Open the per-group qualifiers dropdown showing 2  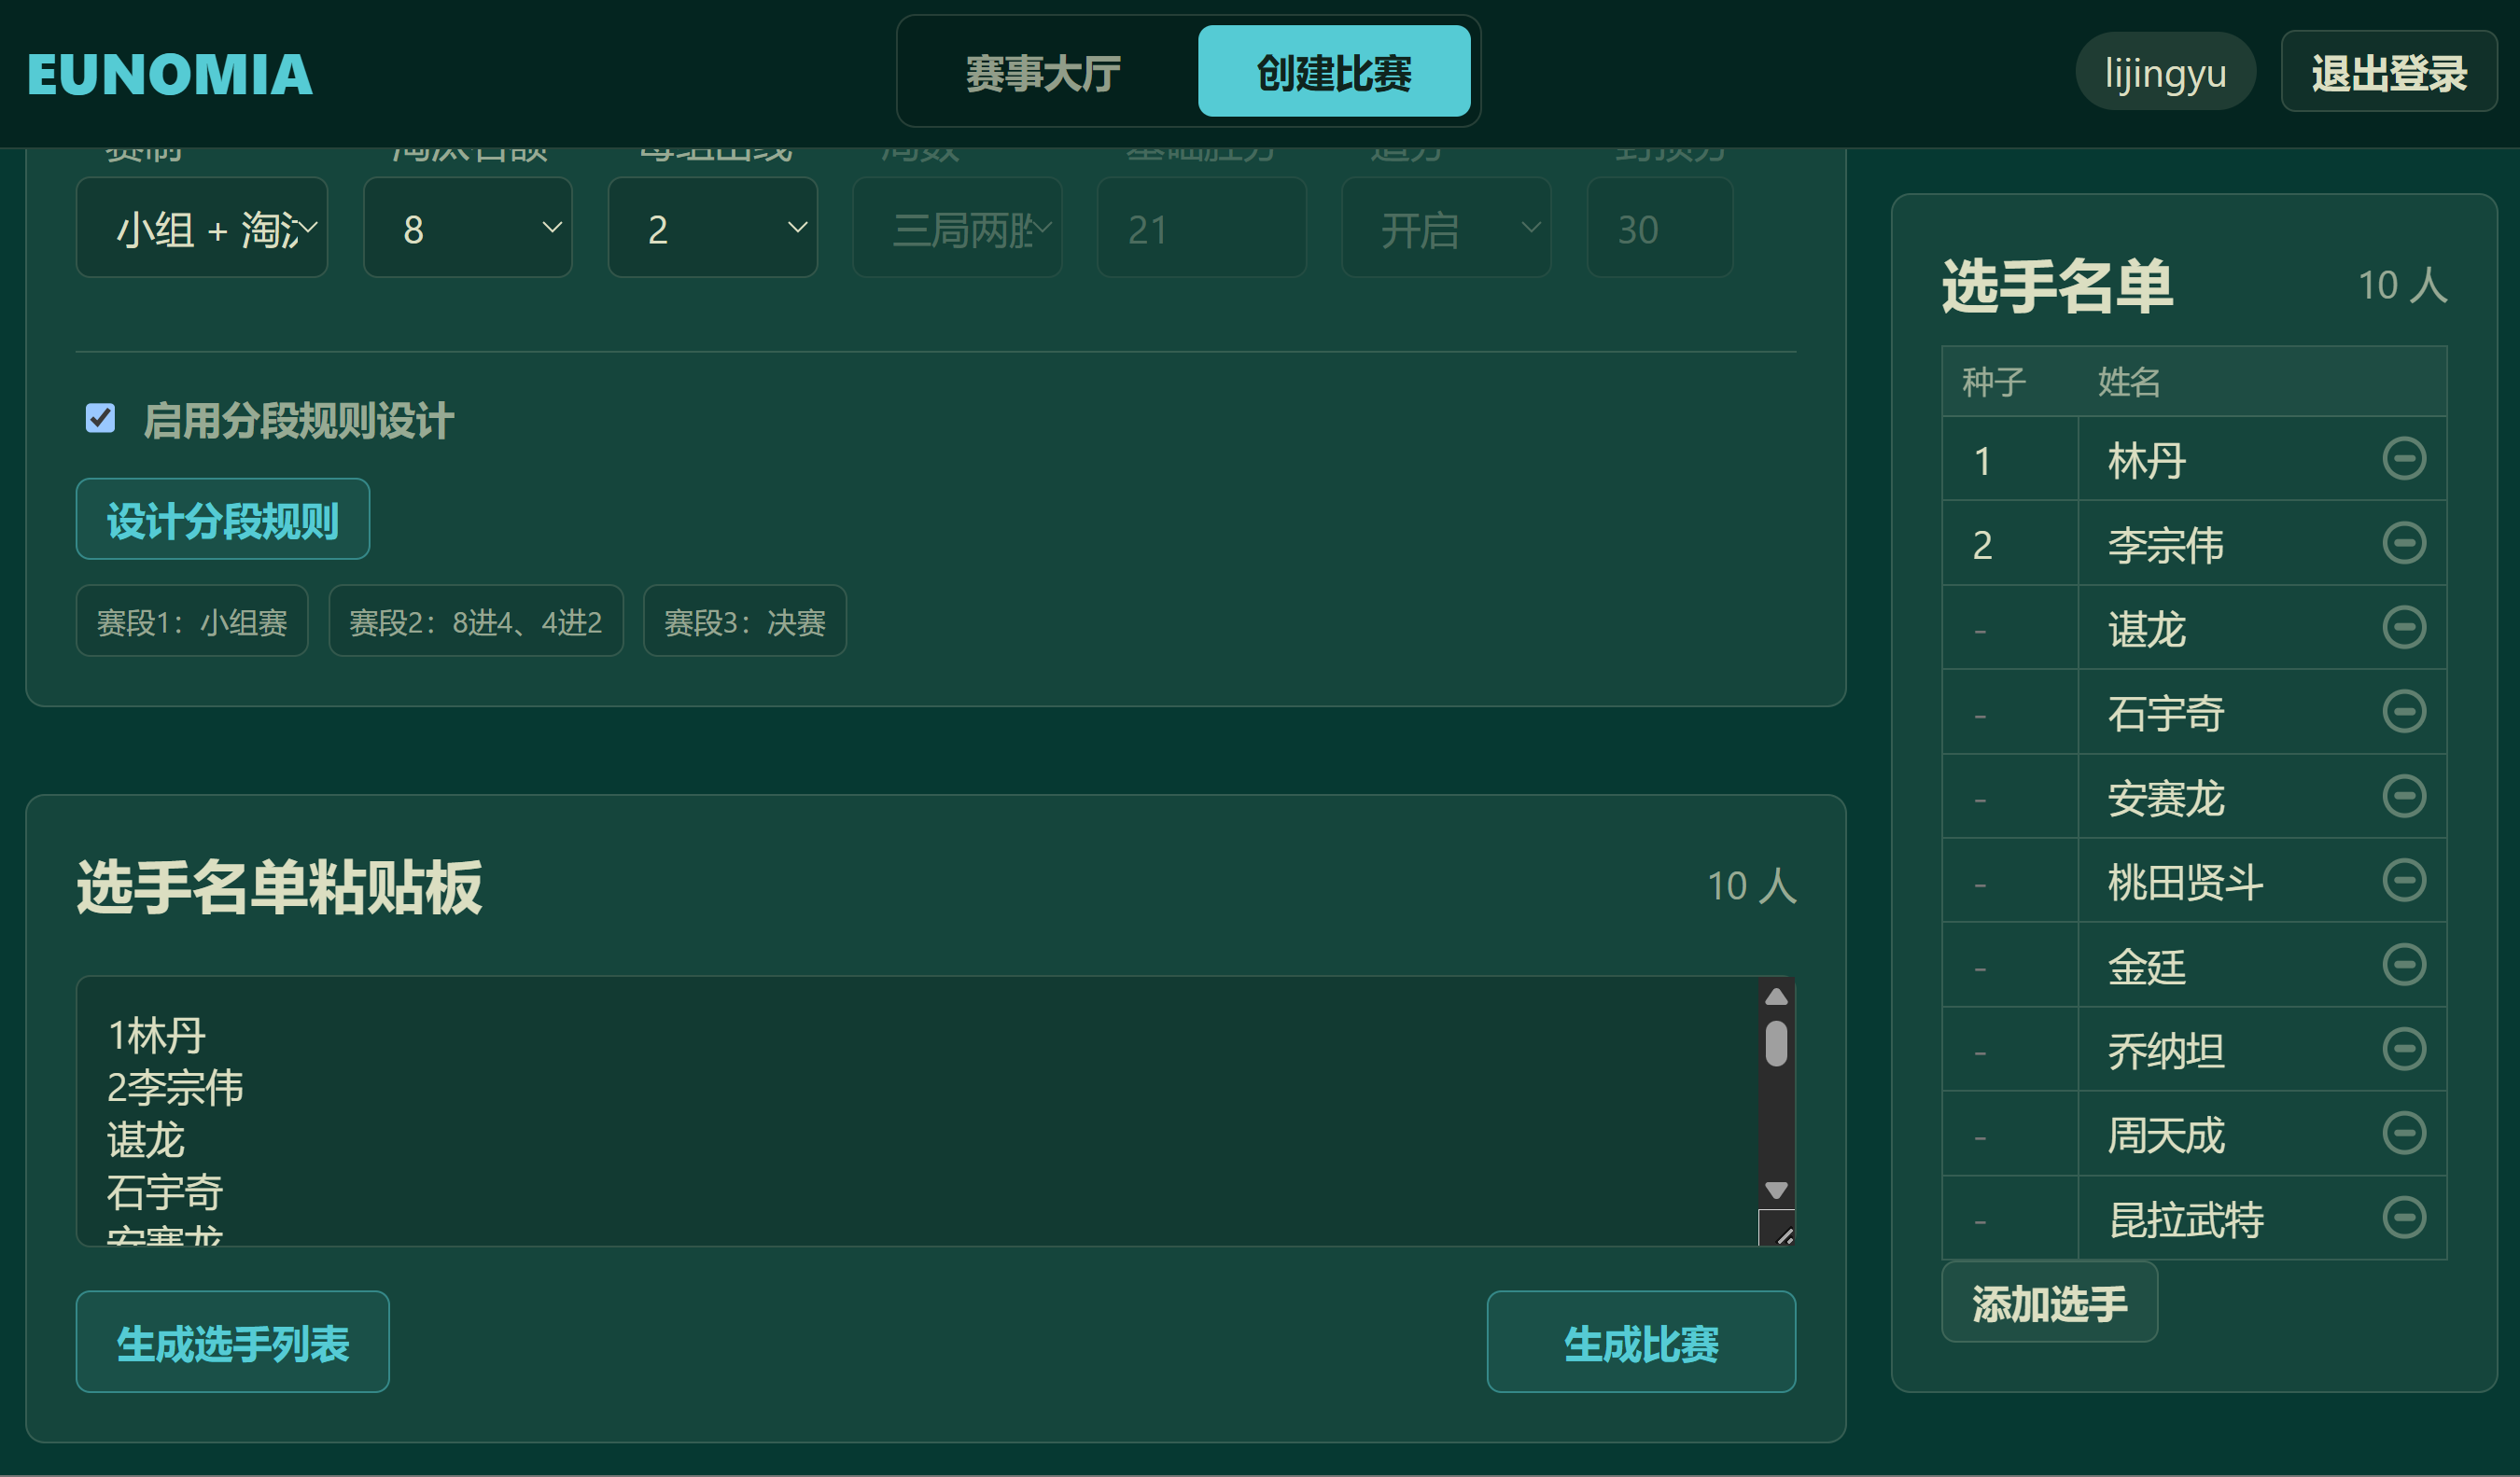pyautogui.click(x=713, y=228)
